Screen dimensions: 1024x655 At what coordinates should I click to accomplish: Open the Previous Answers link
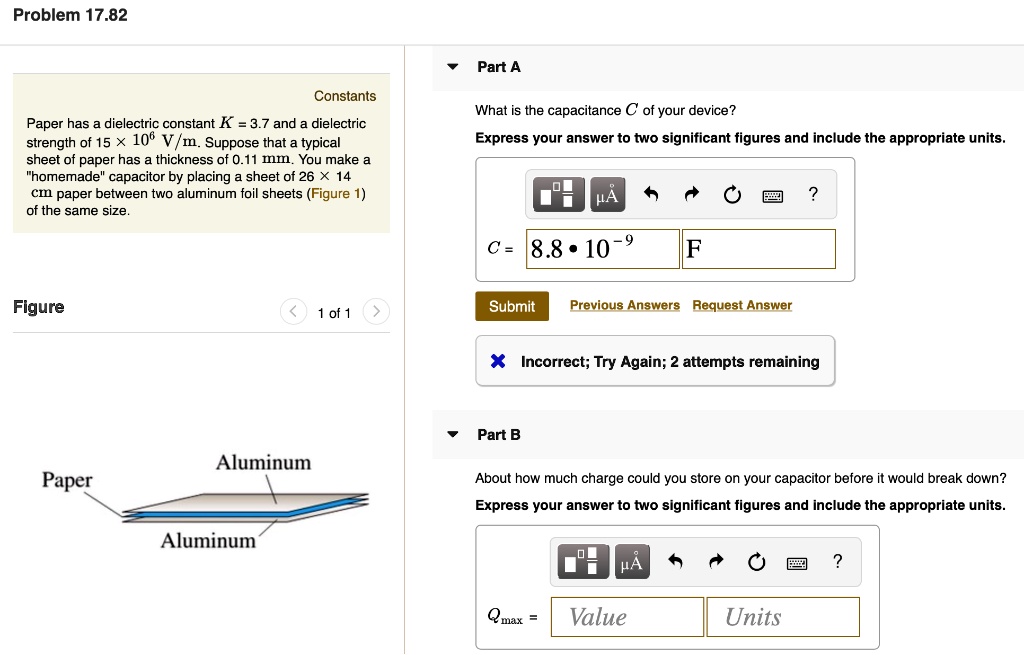pyautogui.click(x=624, y=305)
